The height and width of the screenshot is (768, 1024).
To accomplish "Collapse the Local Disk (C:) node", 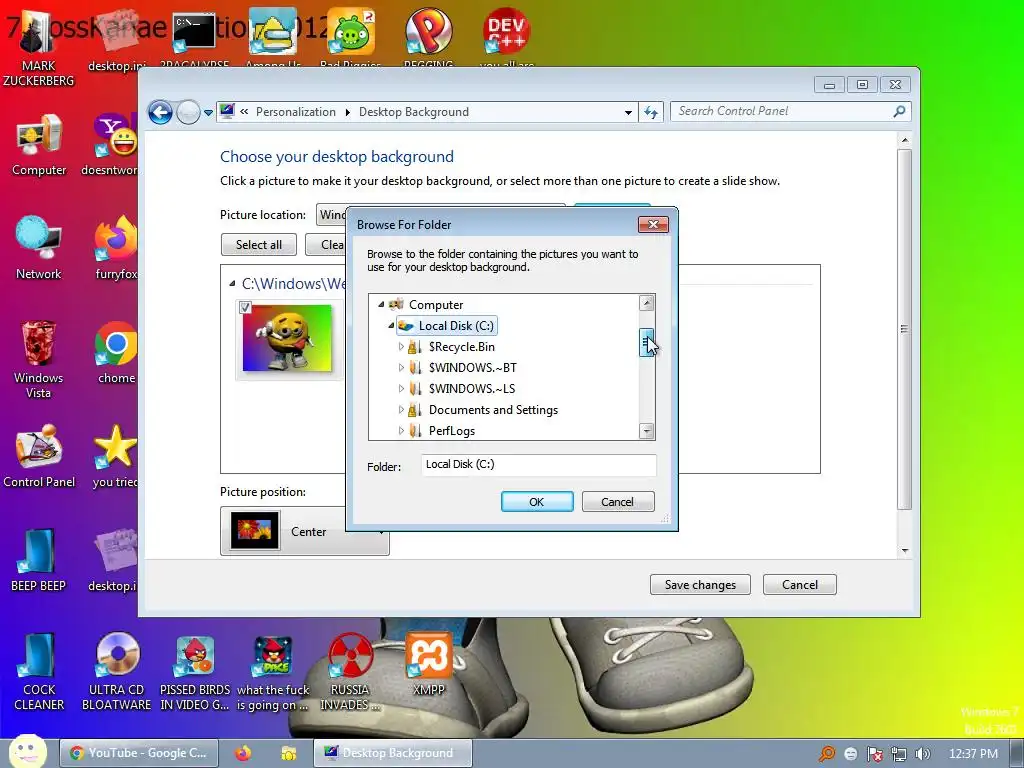I will tap(391, 325).
